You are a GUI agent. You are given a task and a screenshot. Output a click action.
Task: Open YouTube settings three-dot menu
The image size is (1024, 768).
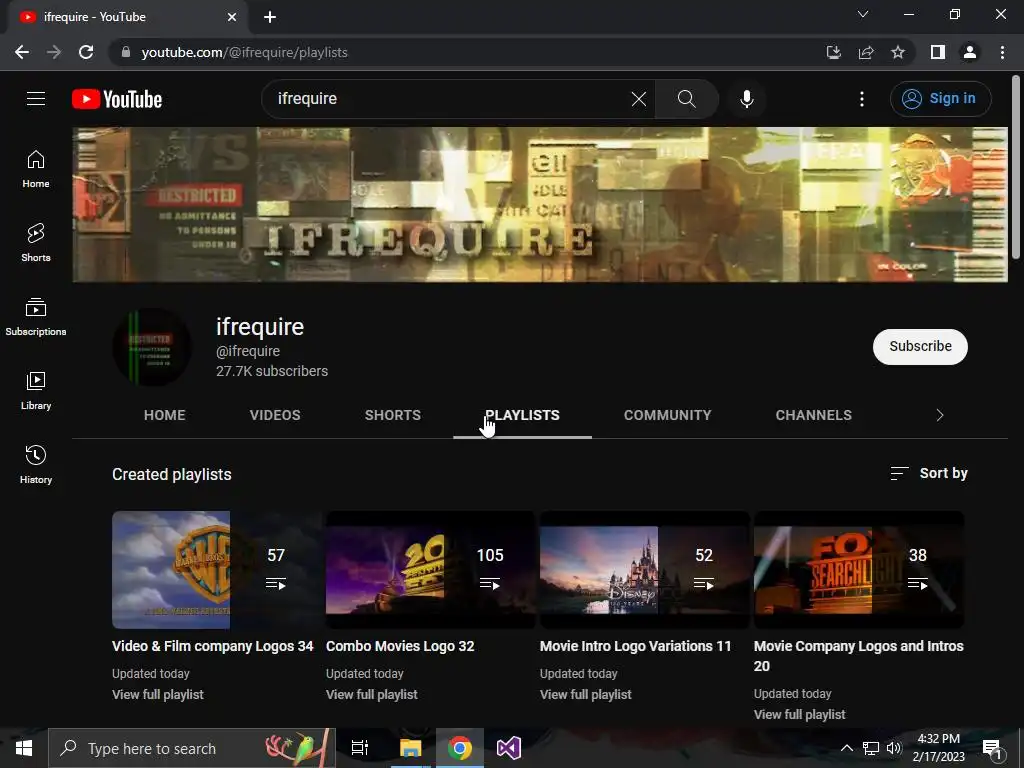(862, 99)
